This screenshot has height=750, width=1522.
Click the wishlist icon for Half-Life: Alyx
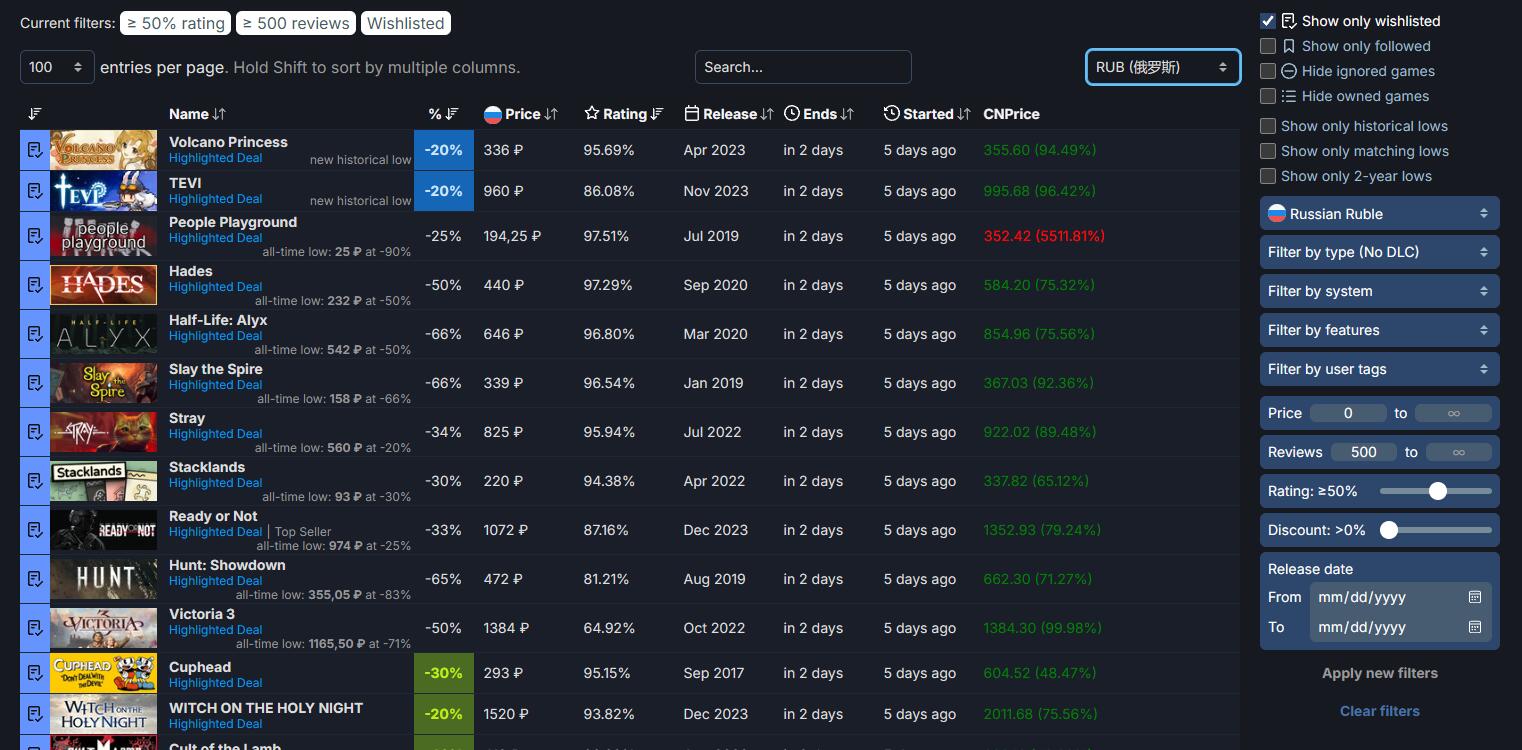click(x=35, y=334)
